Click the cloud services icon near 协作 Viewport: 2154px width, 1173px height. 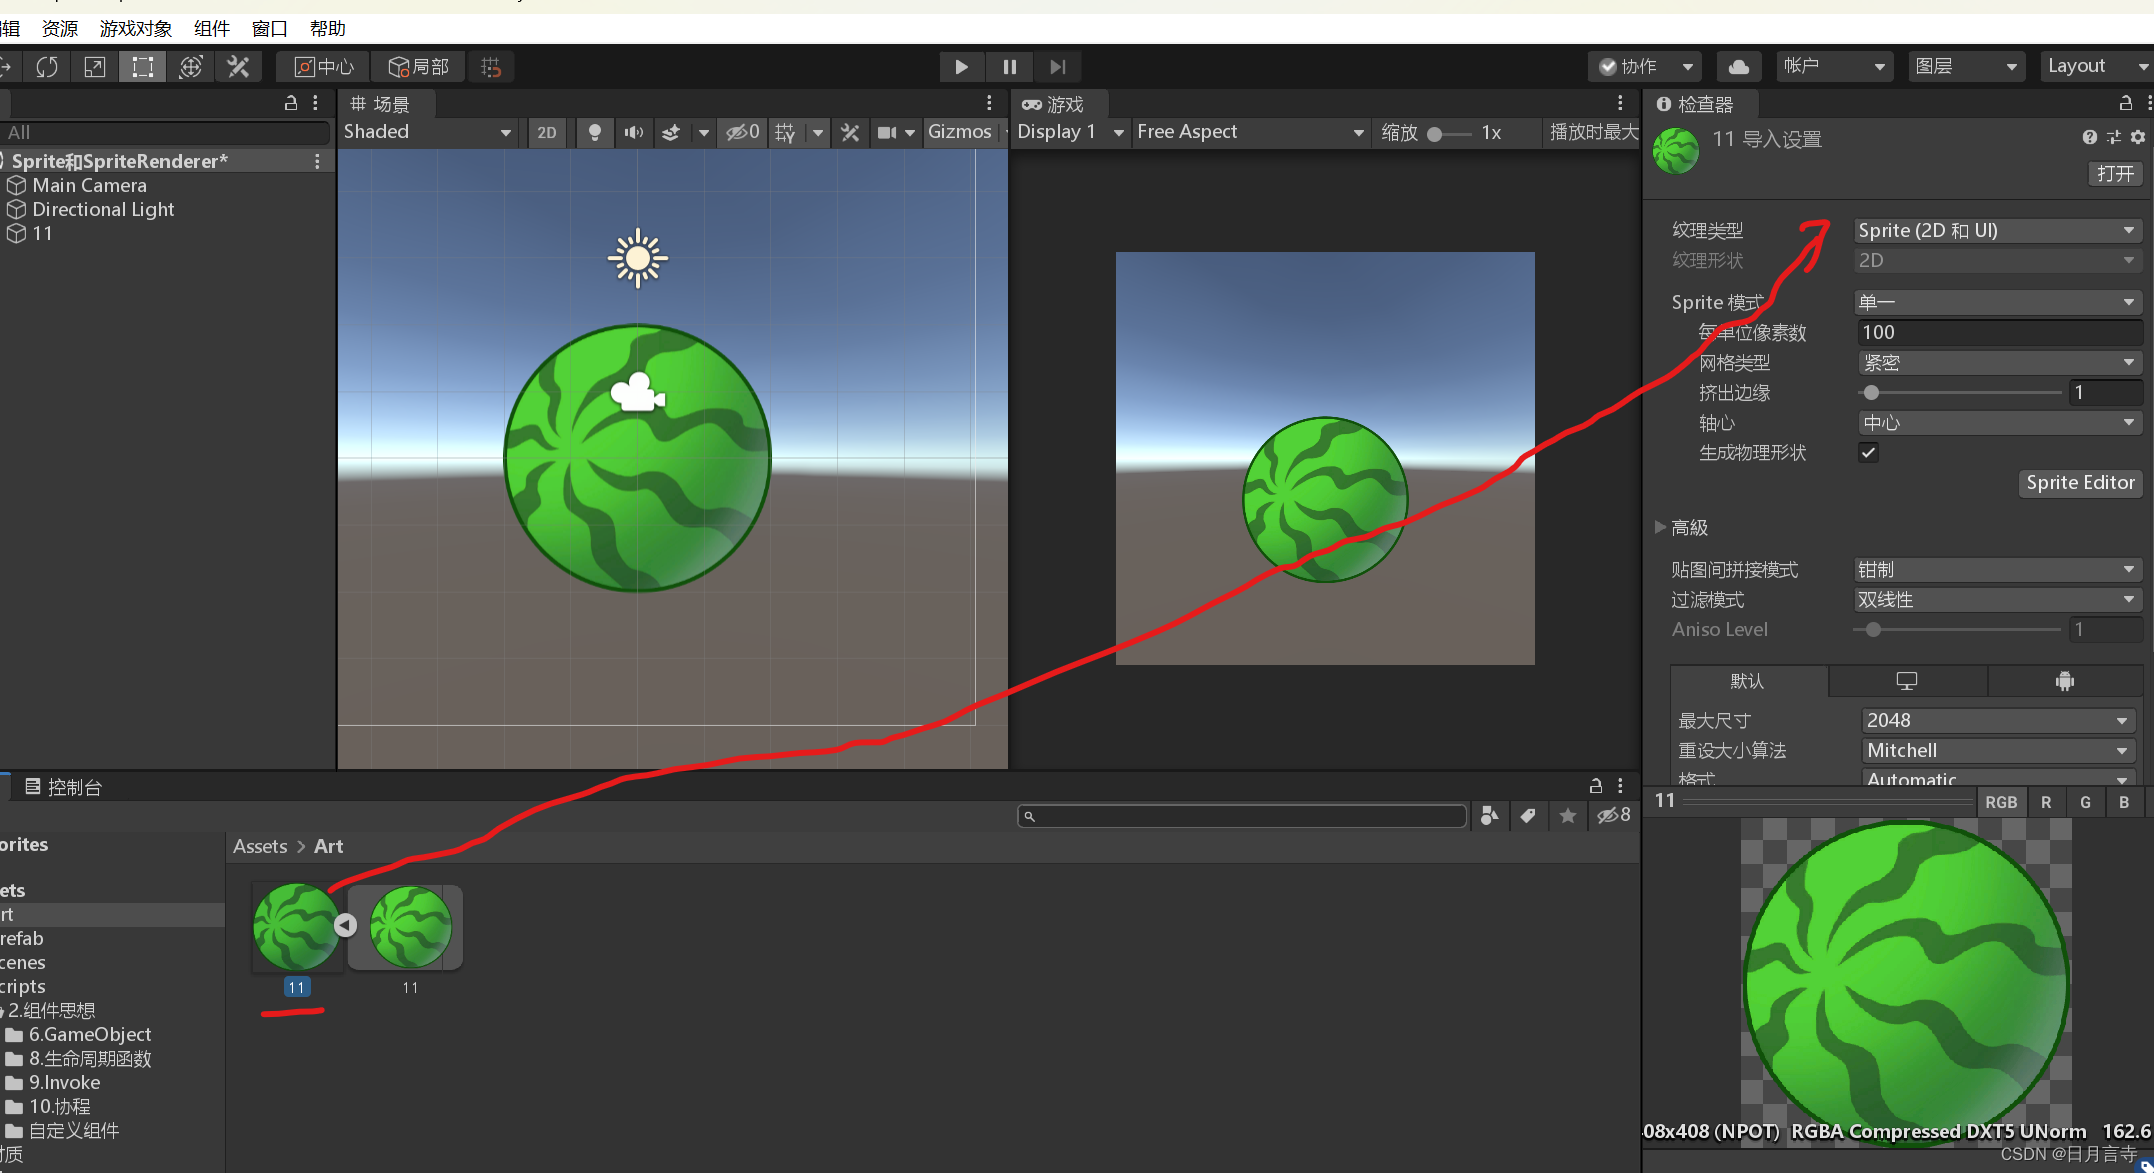coord(1738,66)
